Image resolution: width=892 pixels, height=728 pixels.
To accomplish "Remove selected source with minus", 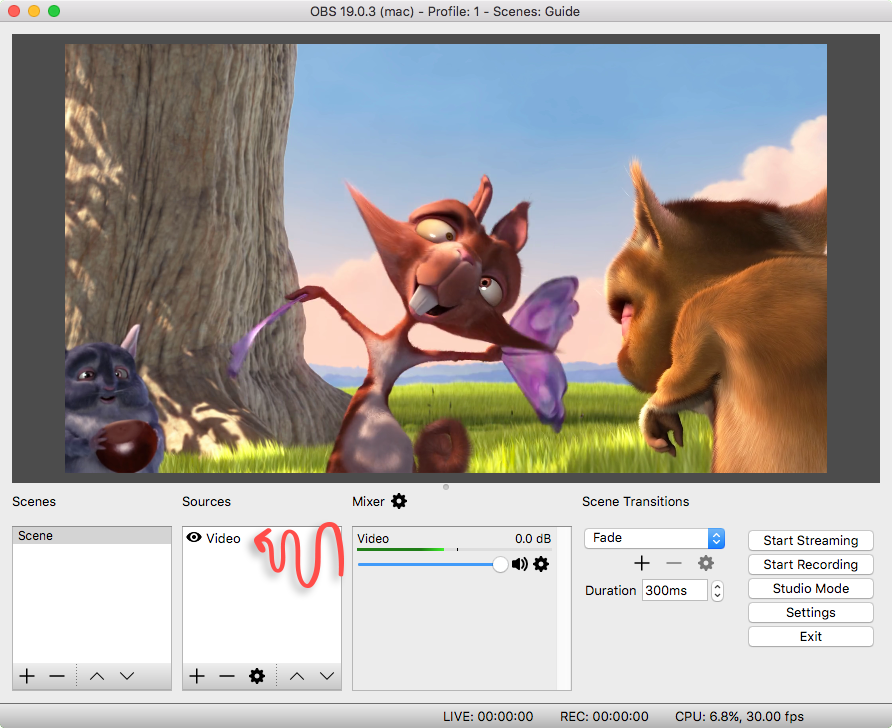I will (x=227, y=676).
